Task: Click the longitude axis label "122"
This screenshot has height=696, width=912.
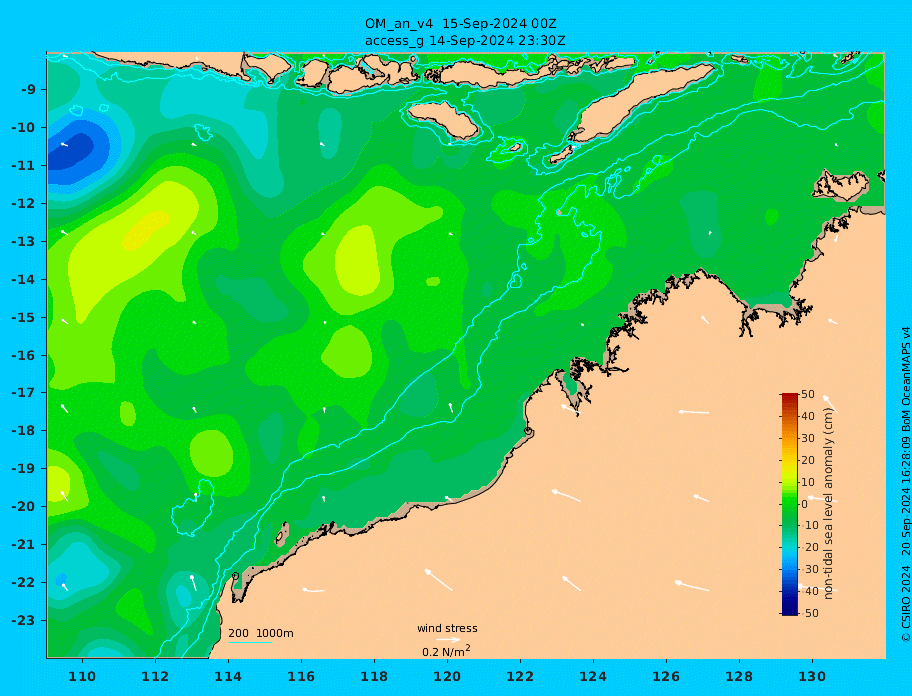Action: [520, 676]
